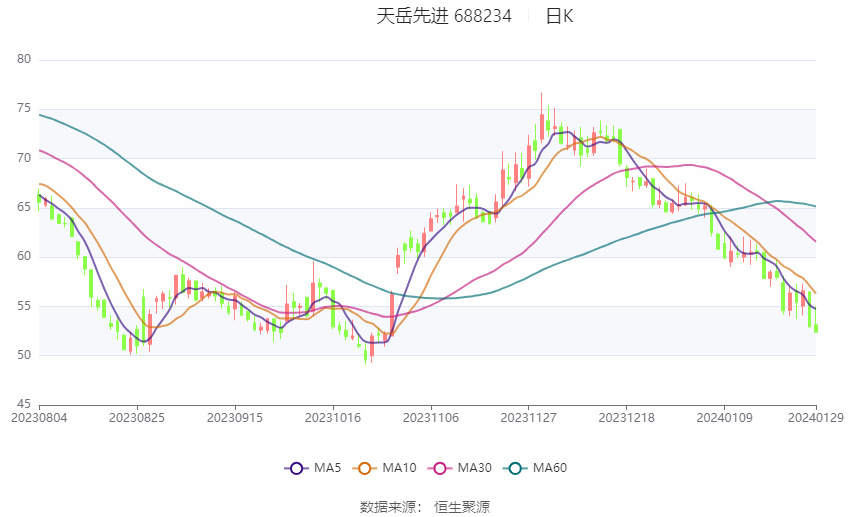Click the 55 y-axis price label
This screenshot has height=517, width=850.
click(x=24, y=306)
